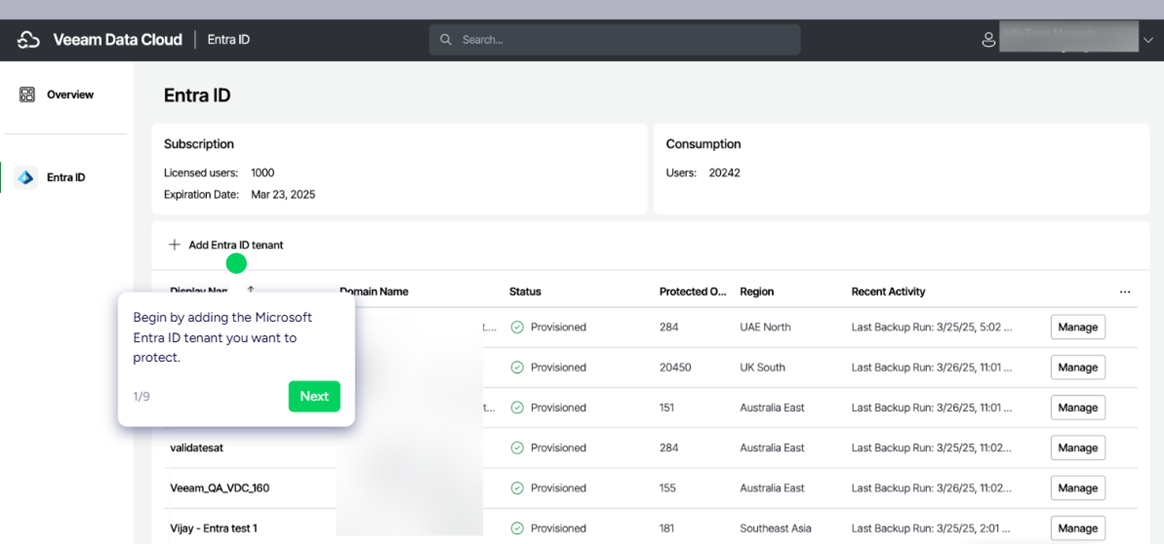The width and height of the screenshot is (1164, 544).
Task: Click the Provisioned check icon in Veeam_QA_VDC_160 row
Action: (x=517, y=488)
